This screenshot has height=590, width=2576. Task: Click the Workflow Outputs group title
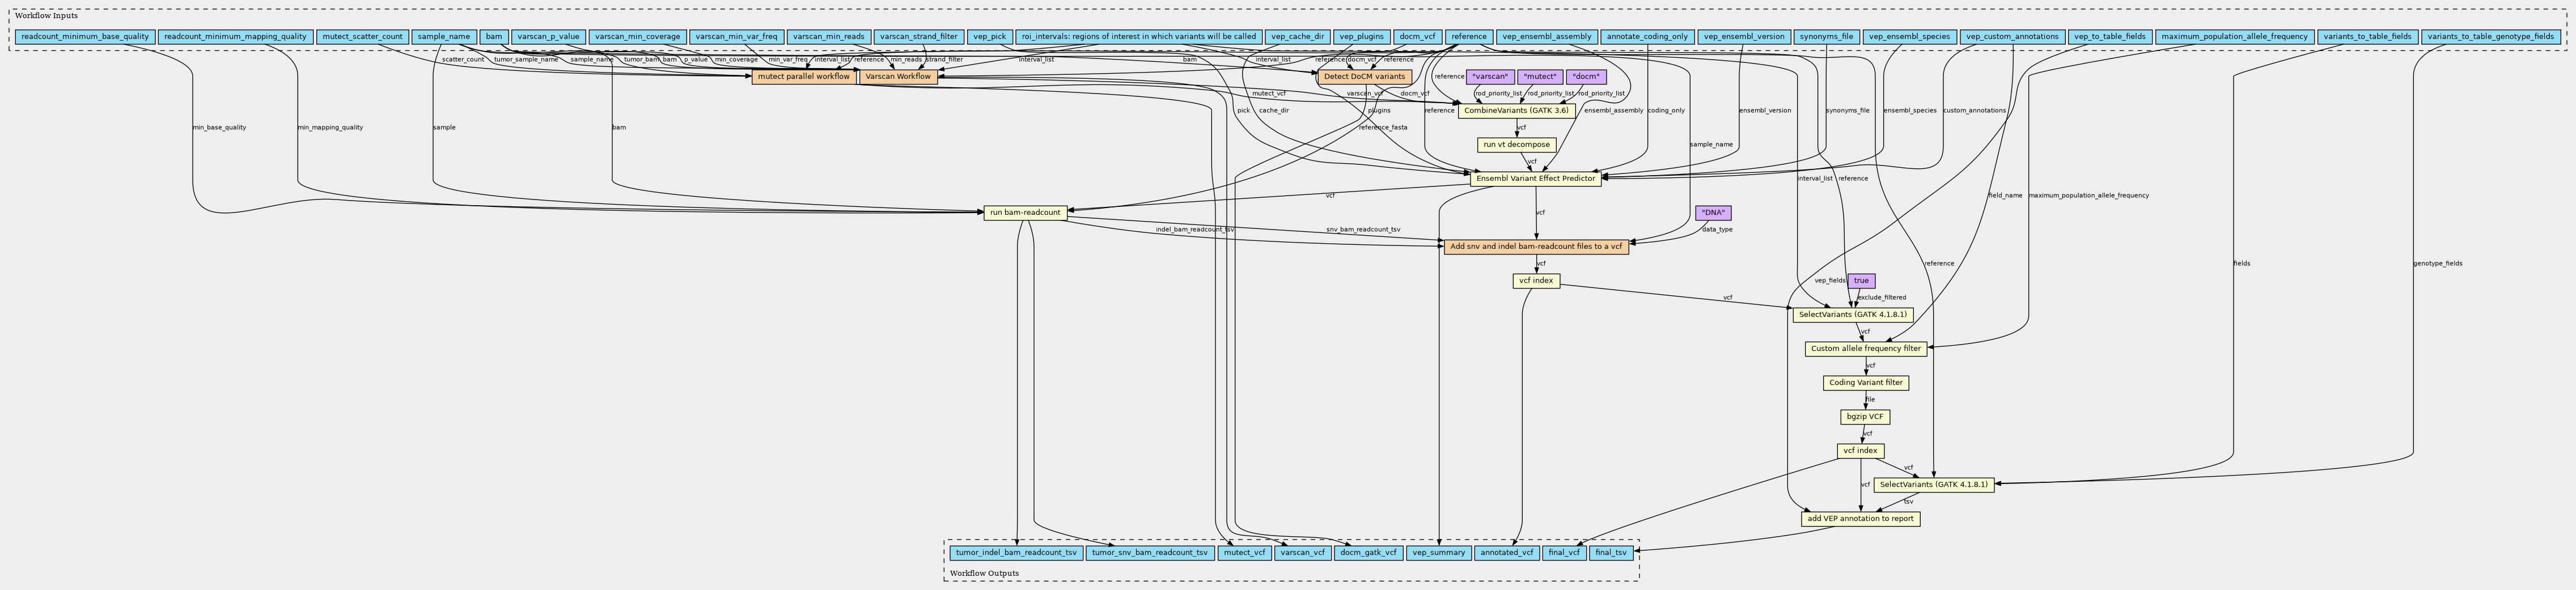point(984,574)
